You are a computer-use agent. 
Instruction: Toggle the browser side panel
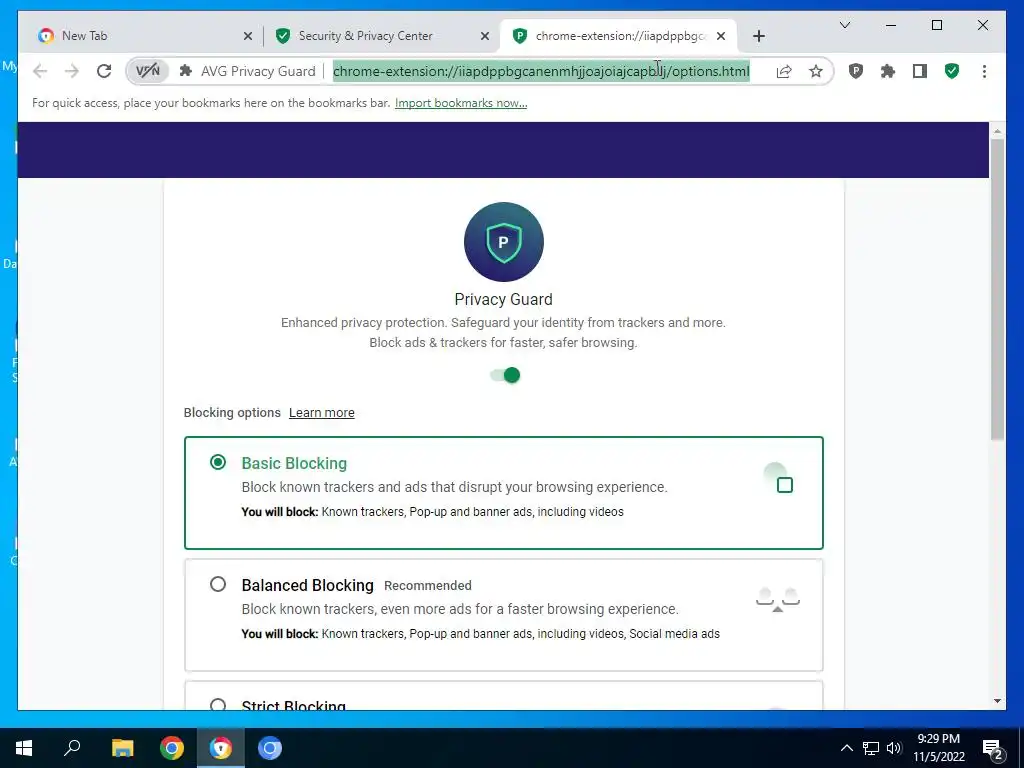pyautogui.click(x=920, y=71)
